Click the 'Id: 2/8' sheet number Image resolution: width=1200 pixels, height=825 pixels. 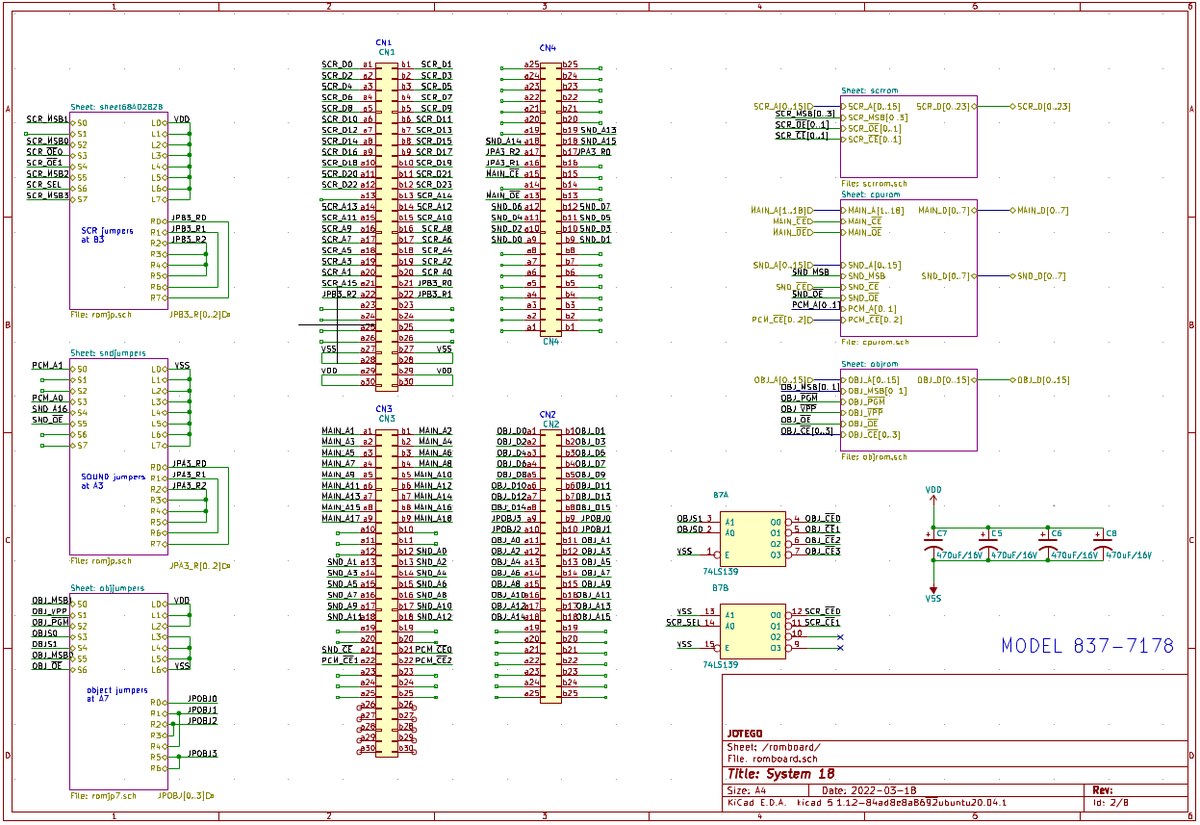tap(1111, 802)
